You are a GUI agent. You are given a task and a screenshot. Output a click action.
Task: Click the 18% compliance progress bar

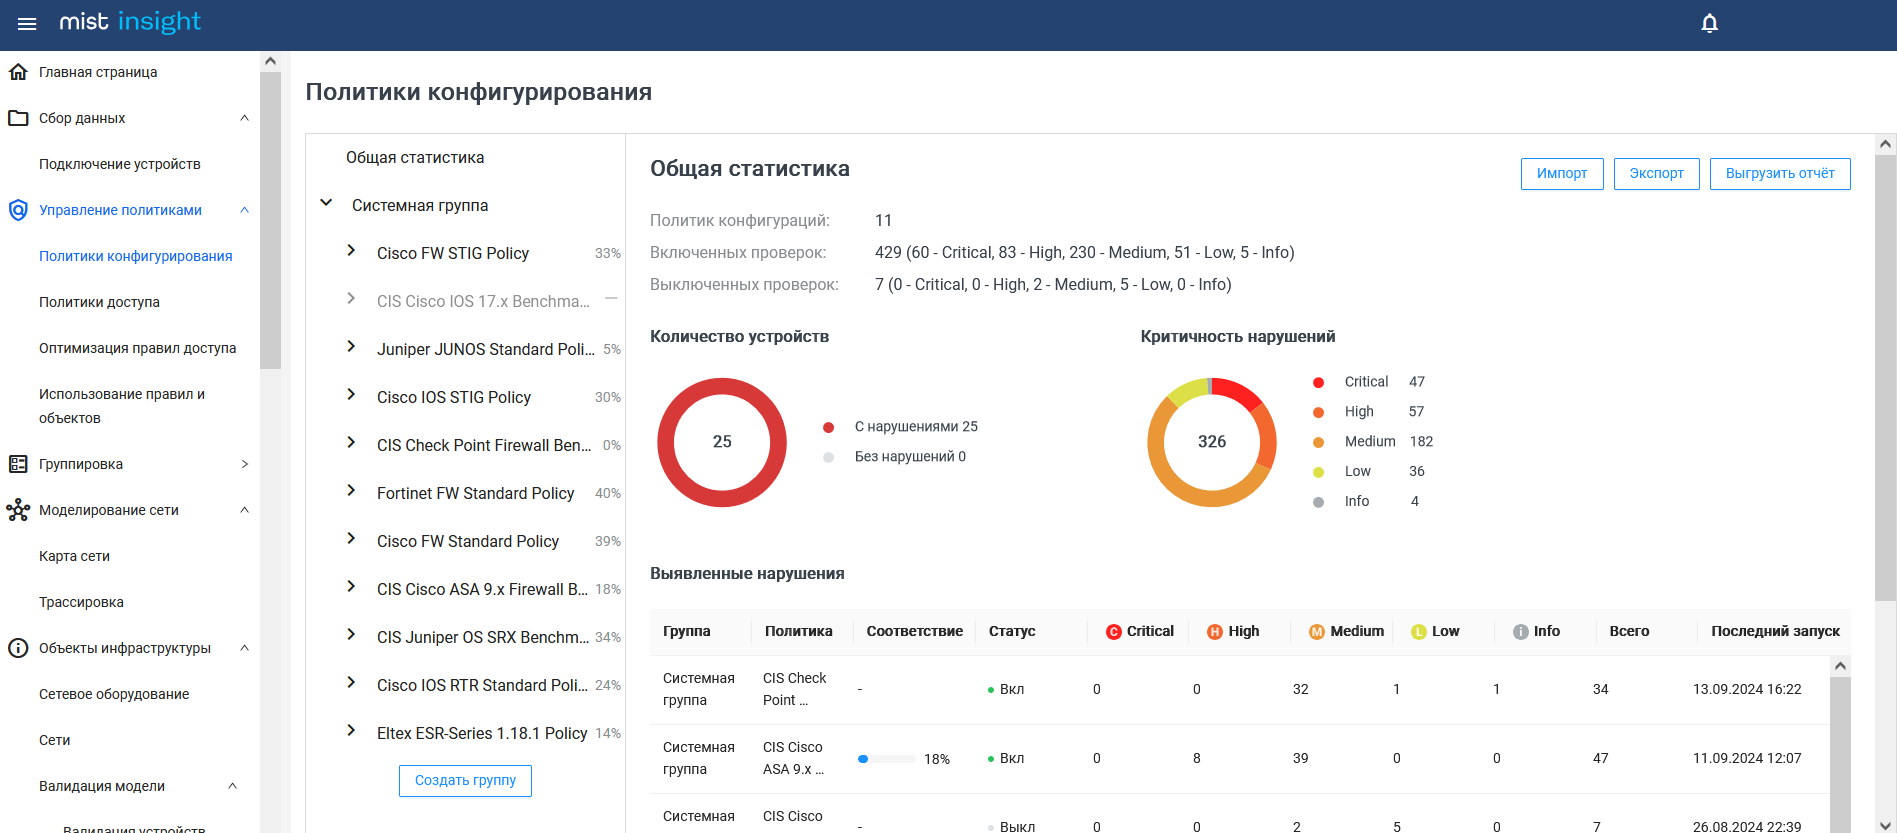point(887,759)
